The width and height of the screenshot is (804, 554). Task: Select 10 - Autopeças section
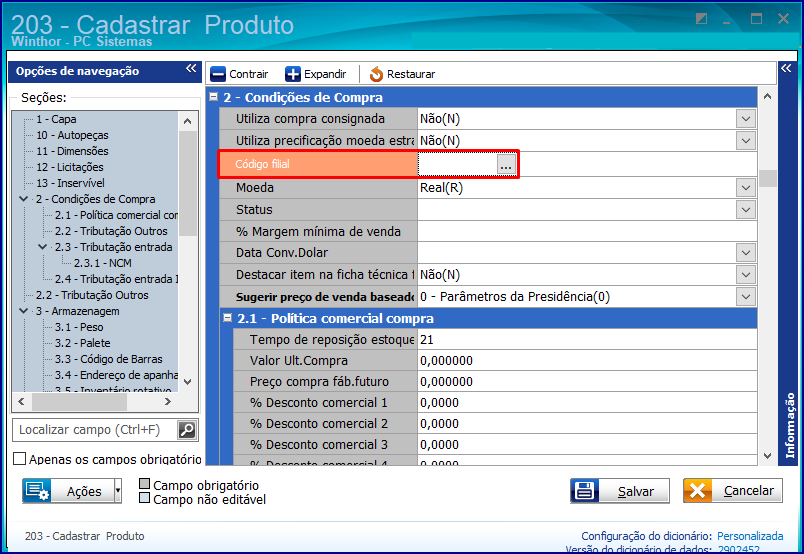72,135
